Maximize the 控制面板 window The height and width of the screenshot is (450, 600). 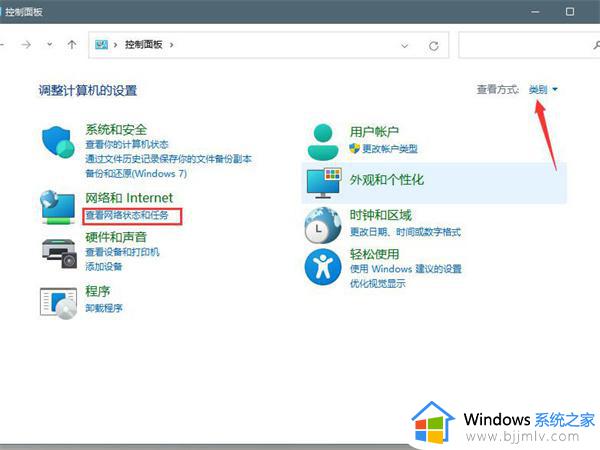(x=570, y=12)
